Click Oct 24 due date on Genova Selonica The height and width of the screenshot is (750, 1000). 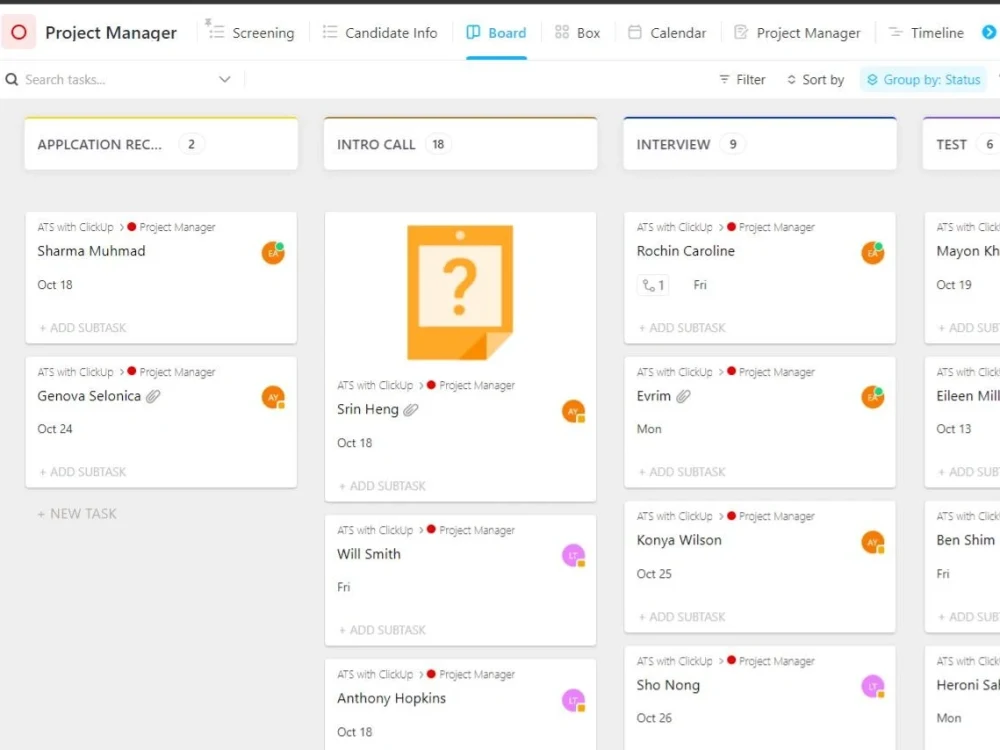[x=55, y=429]
